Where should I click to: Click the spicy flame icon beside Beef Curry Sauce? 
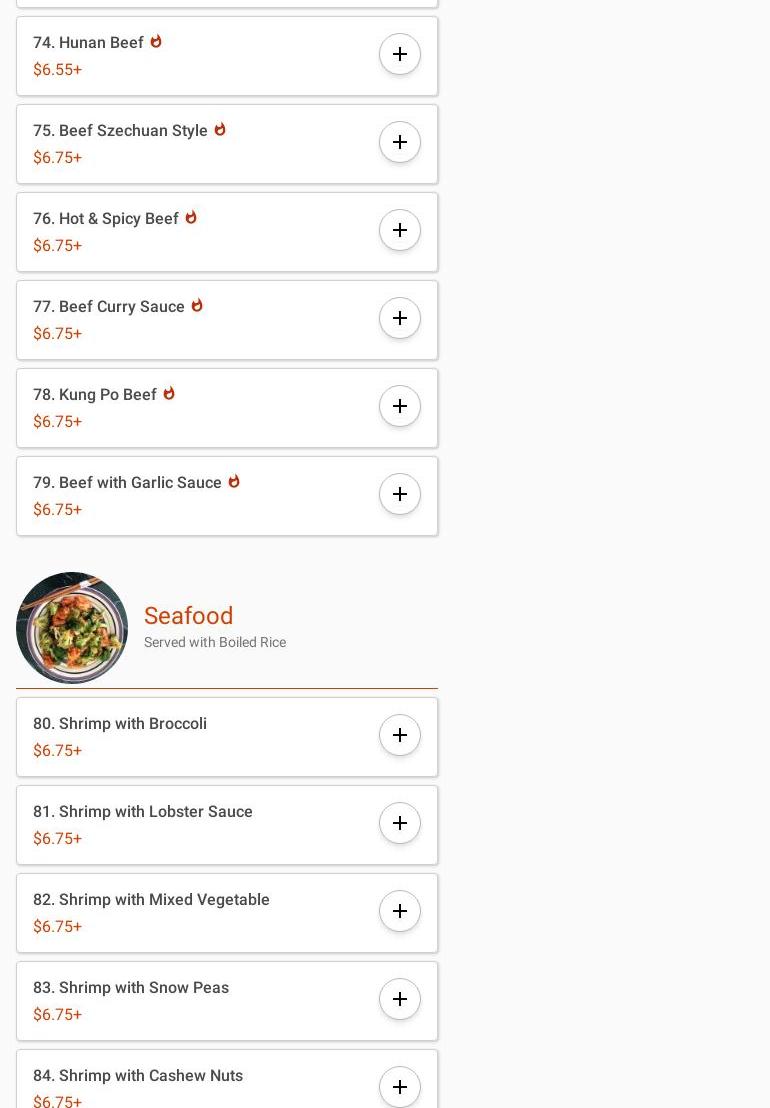pyautogui.click(x=197, y=306)
